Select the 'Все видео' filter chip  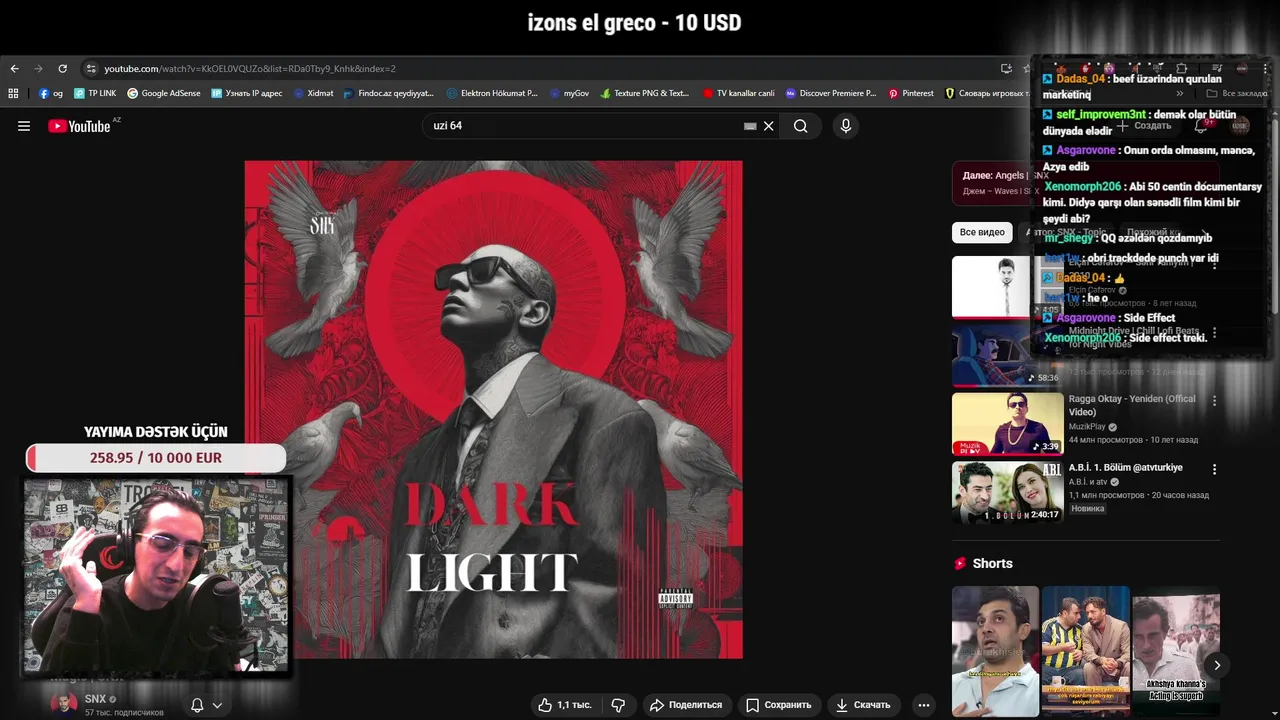982,232
